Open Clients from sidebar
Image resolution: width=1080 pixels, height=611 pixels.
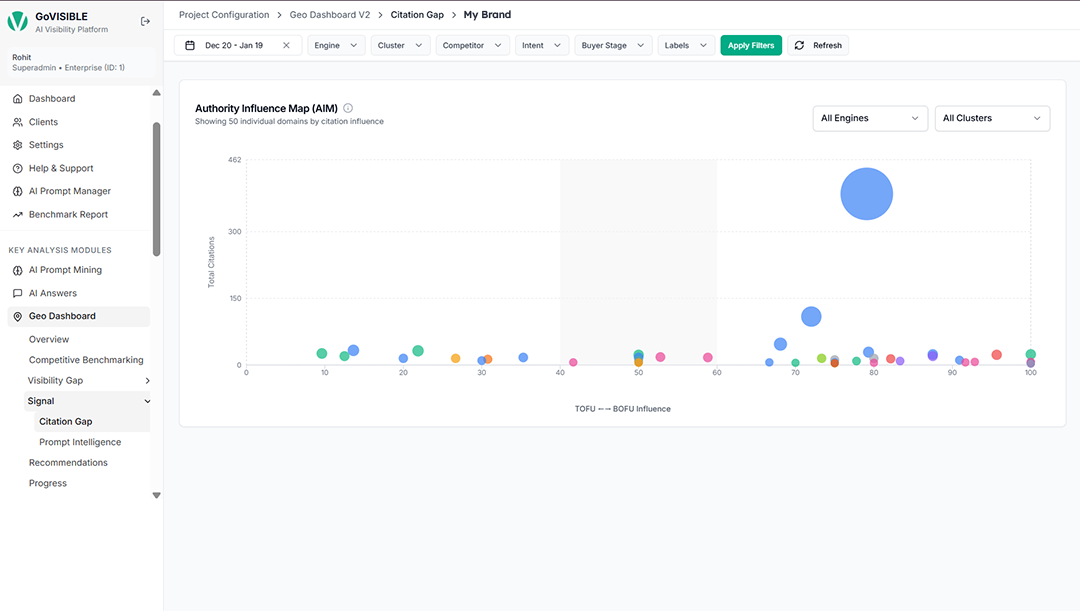click(x=43, y=122)
